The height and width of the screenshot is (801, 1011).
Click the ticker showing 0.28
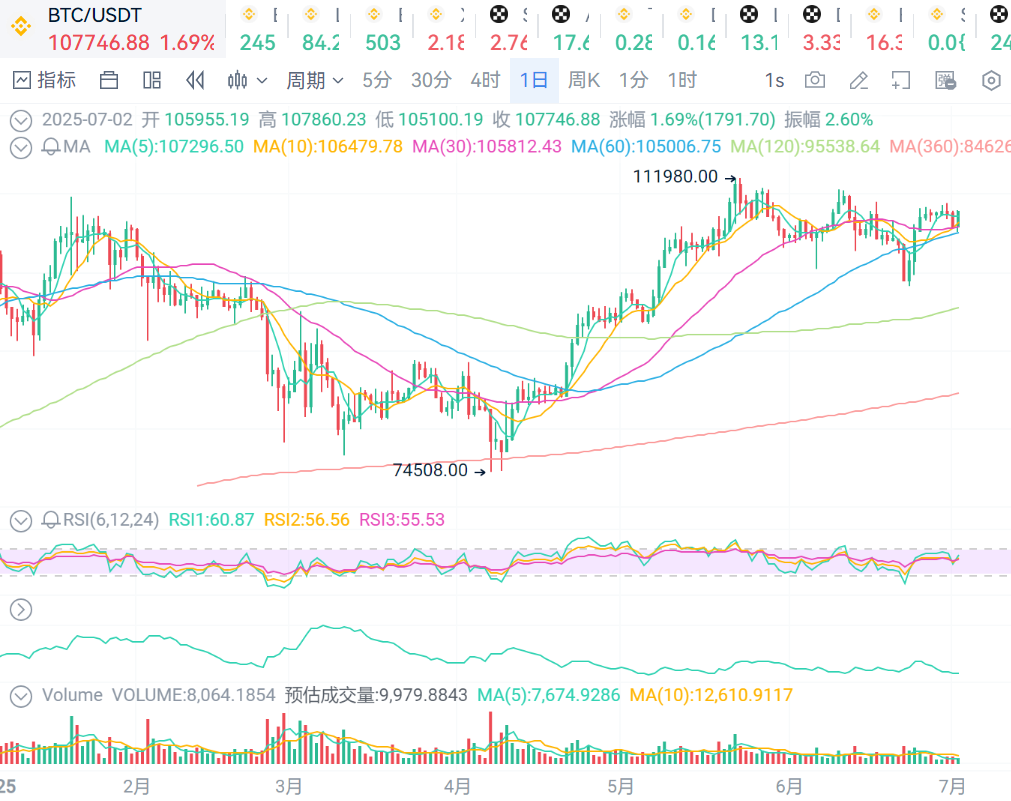click(633, 28)
